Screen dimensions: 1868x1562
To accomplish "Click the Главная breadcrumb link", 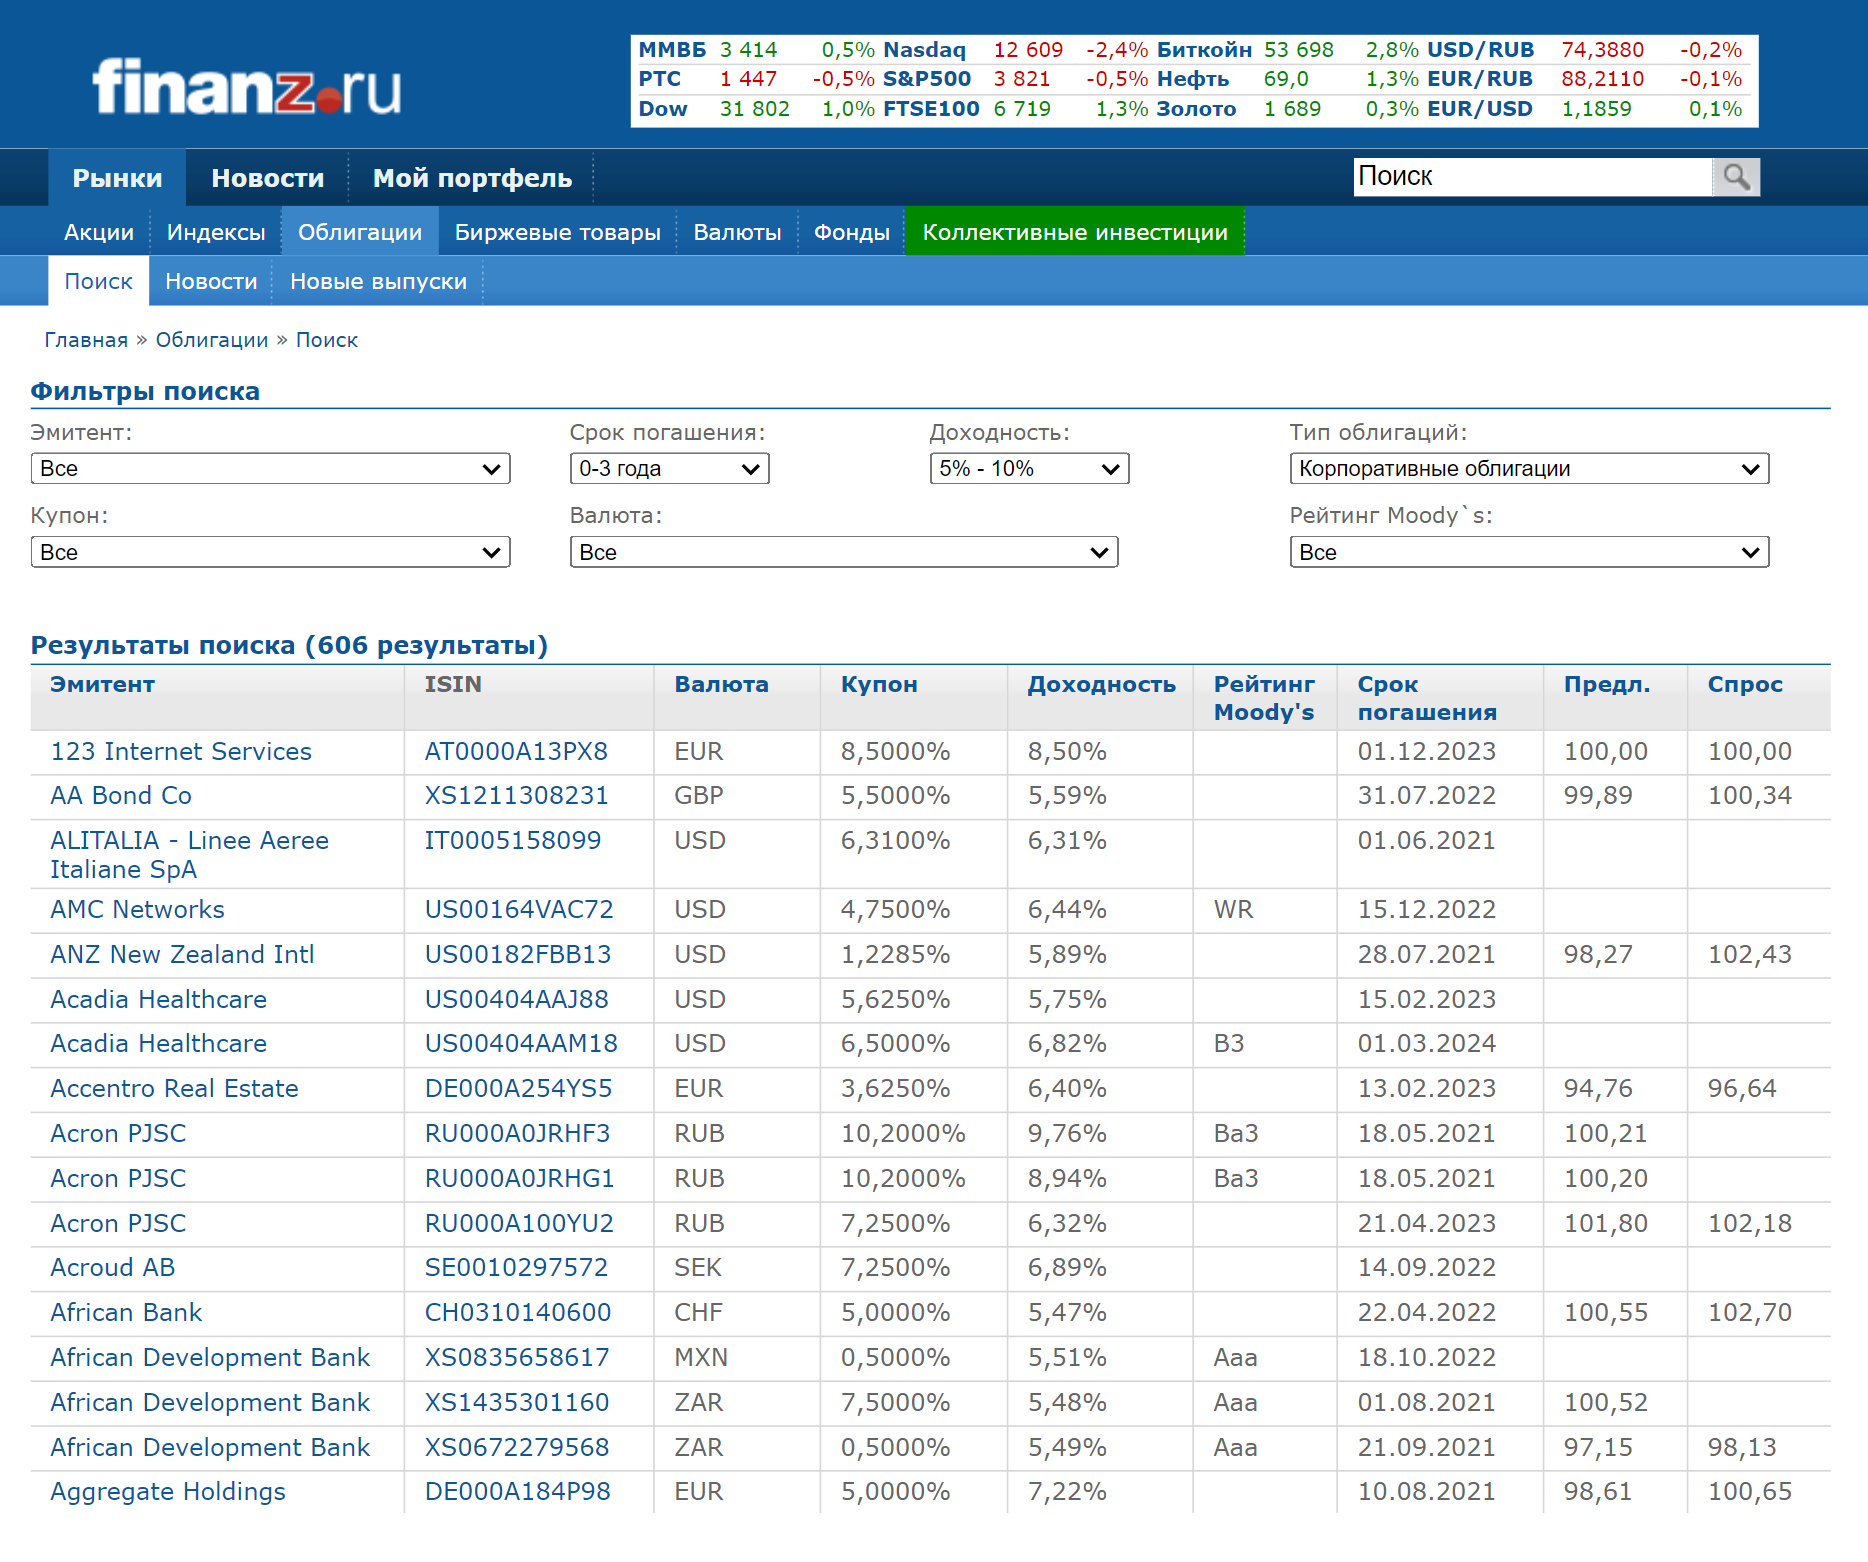I will coord(86,340).
